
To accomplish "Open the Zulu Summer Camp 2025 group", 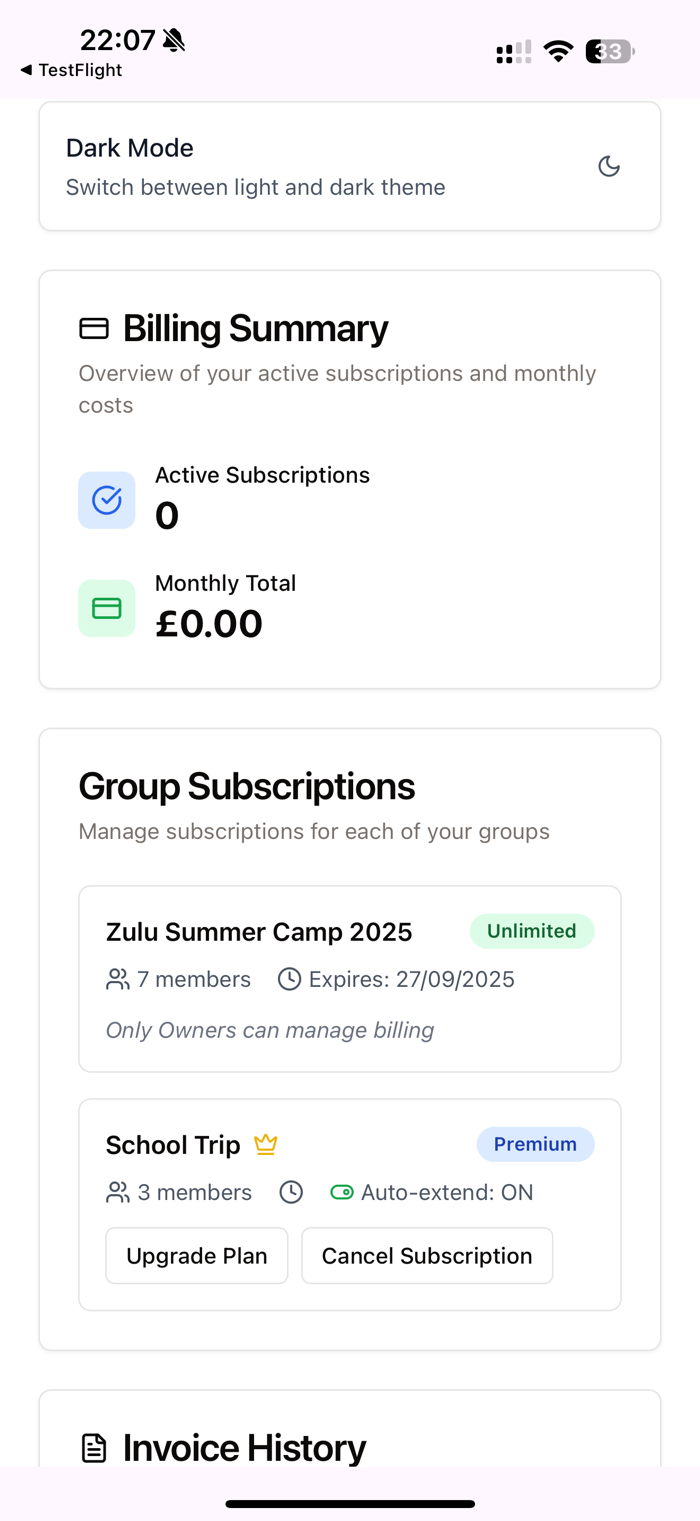I will [259, 932].
